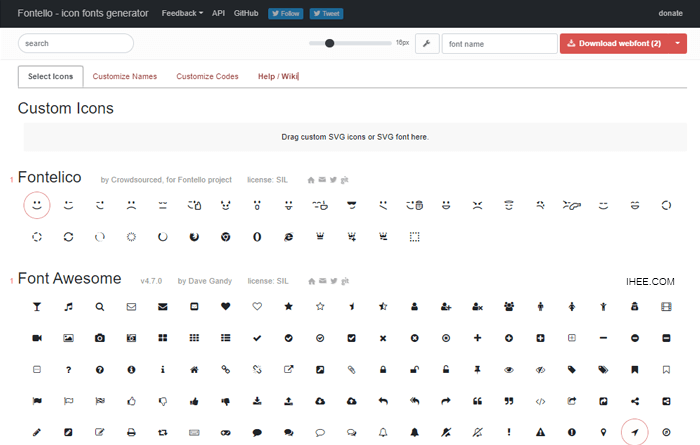
Task: Select the music note icon
Action: point(68,307)
